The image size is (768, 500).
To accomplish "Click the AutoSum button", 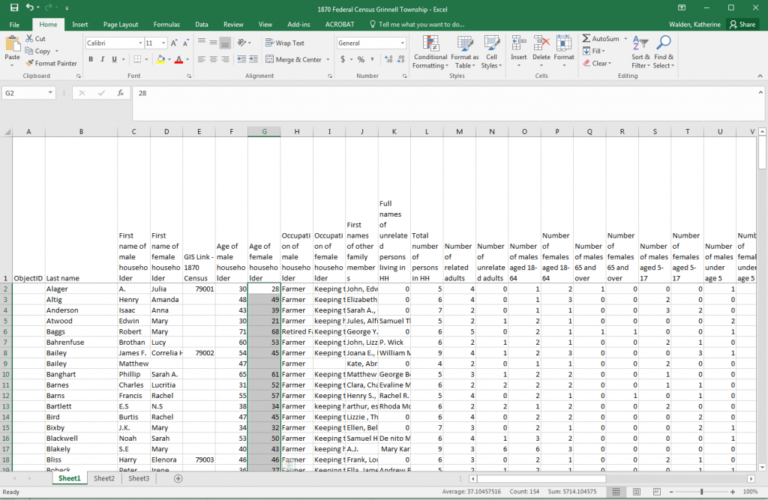I will [x=601, y=39].
